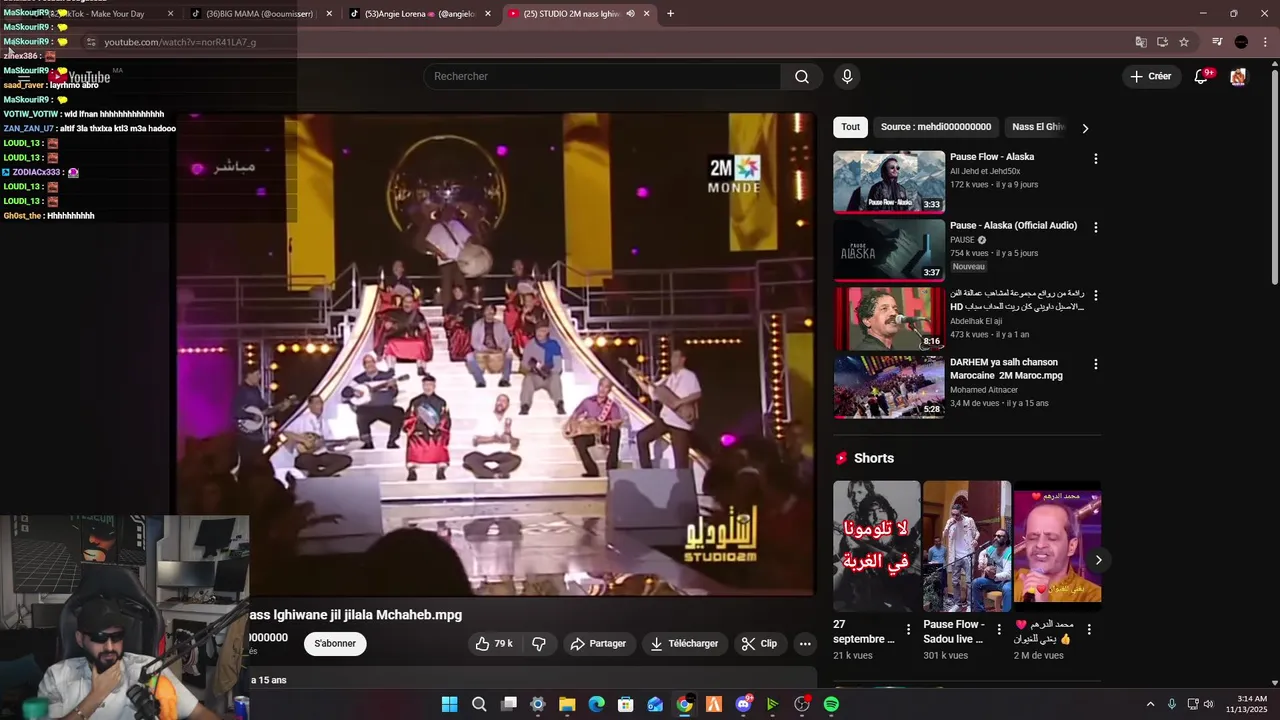
Task: Open Abdelhak El aji video thumbnail
Action: point(888,318)
